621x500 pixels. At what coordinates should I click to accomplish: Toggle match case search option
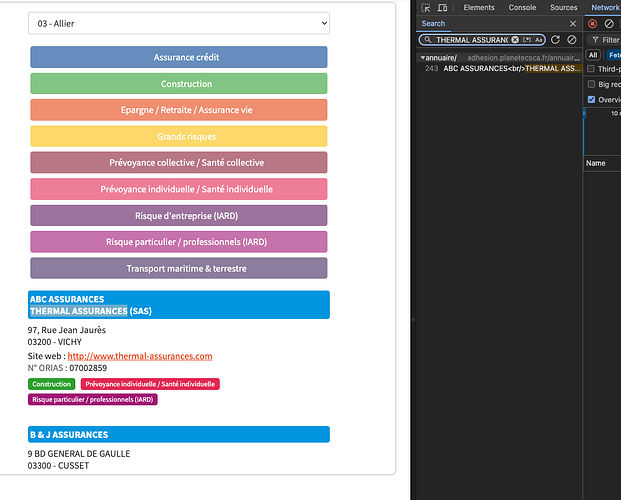click(539, 40)
